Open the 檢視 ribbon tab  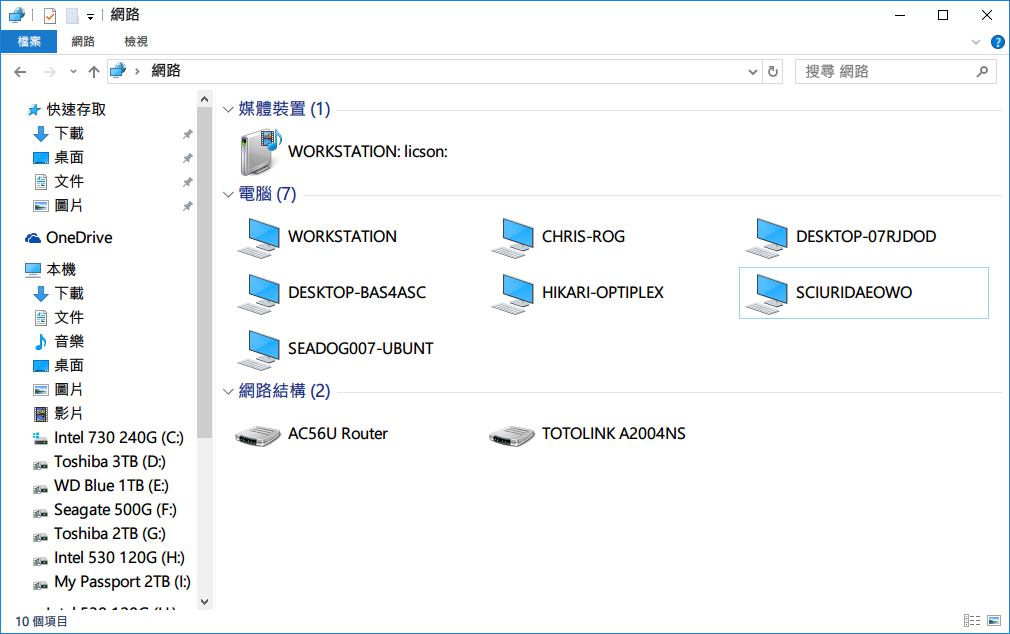pos(136,42)
